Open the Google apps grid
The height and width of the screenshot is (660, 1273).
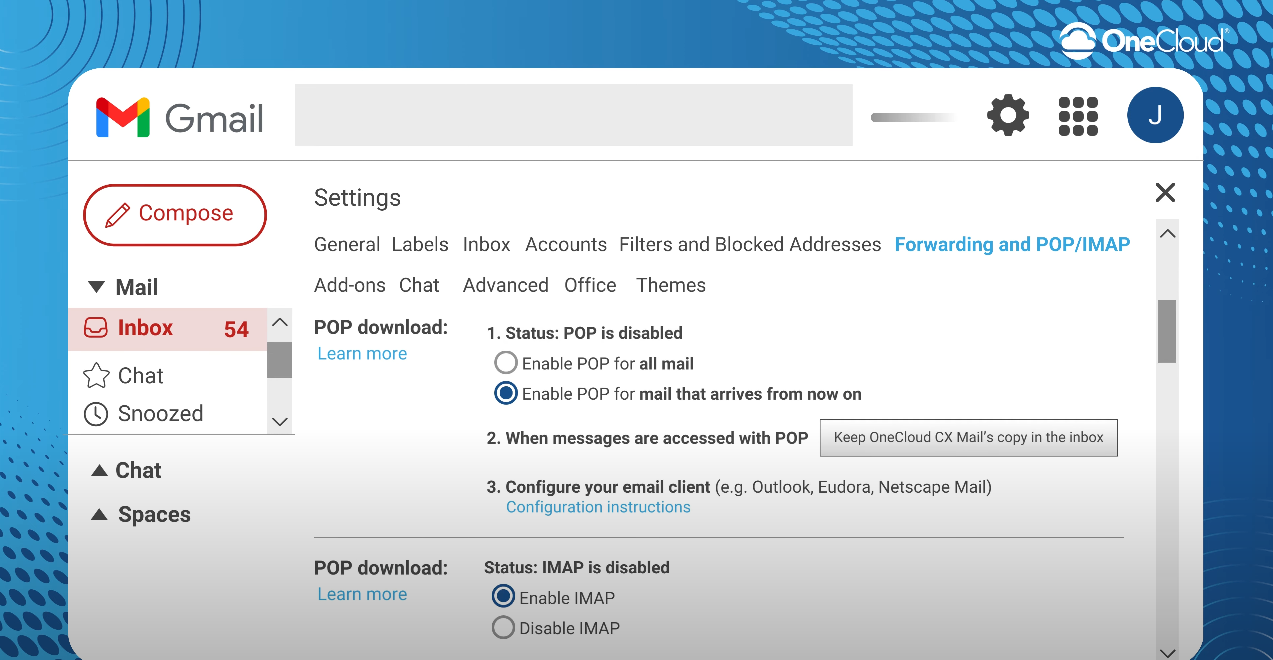click(x=1078, y=116)
